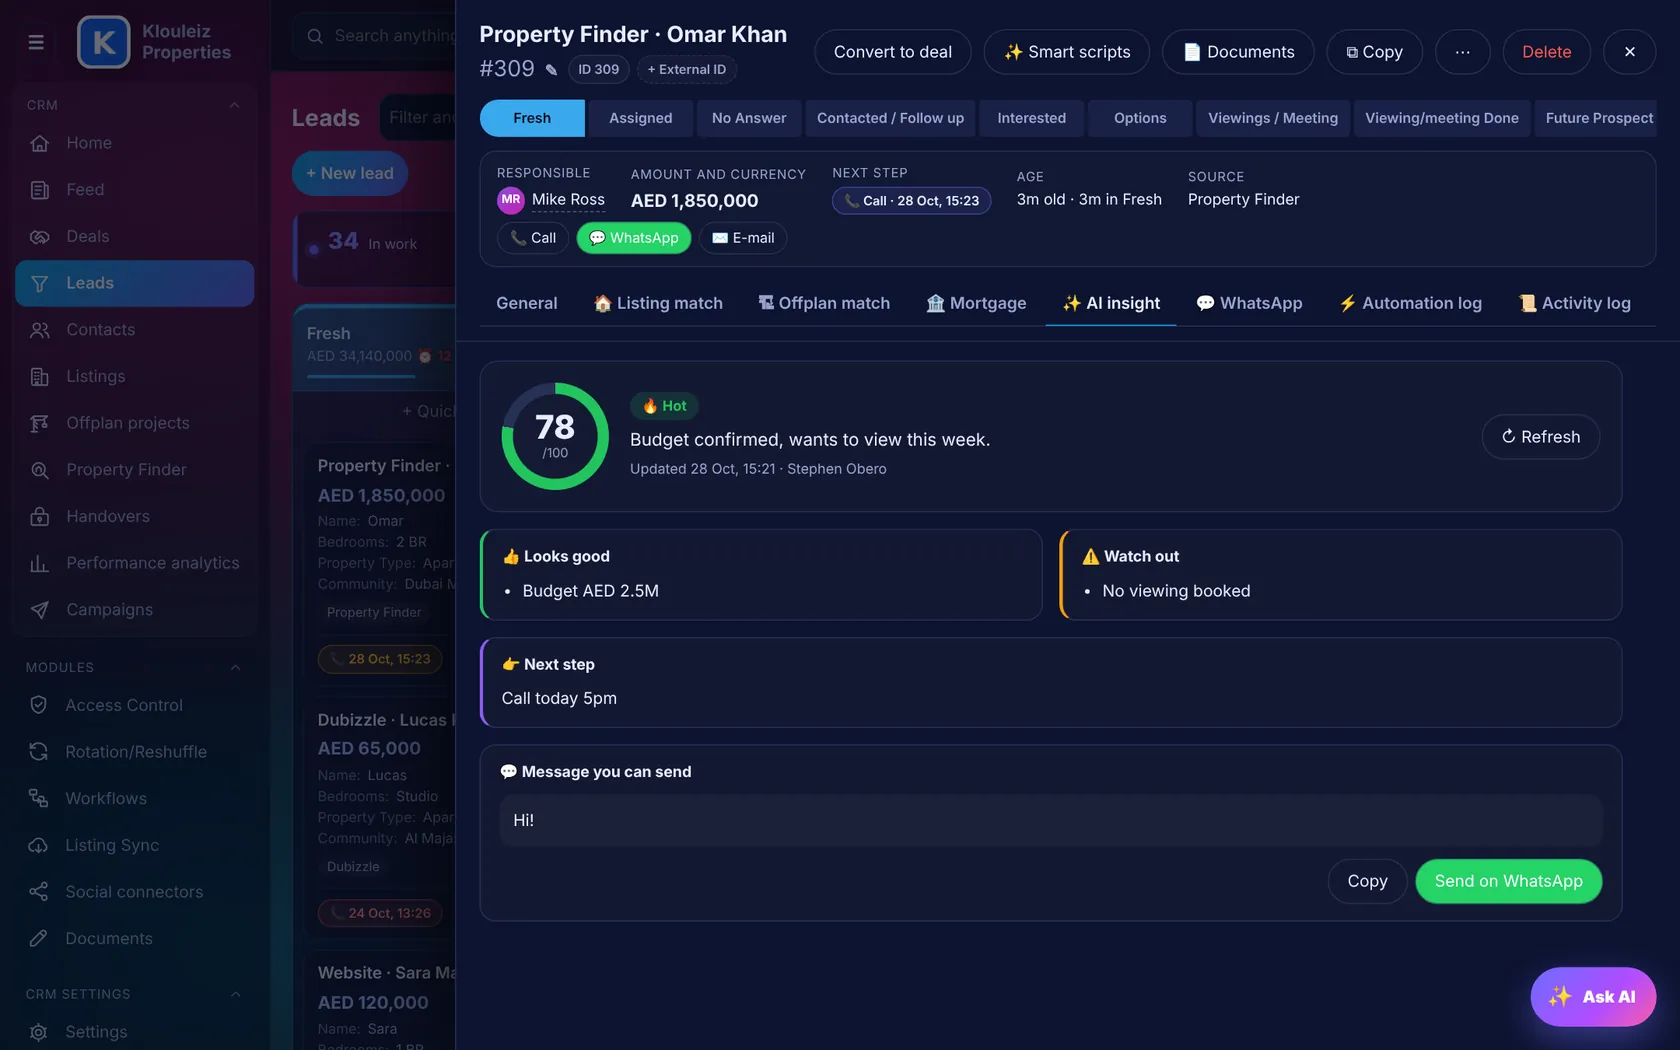The height and width of the screenshot is (1050, 1680).
Task: Open the hamburger menu icon
Action: pos(36,42)
